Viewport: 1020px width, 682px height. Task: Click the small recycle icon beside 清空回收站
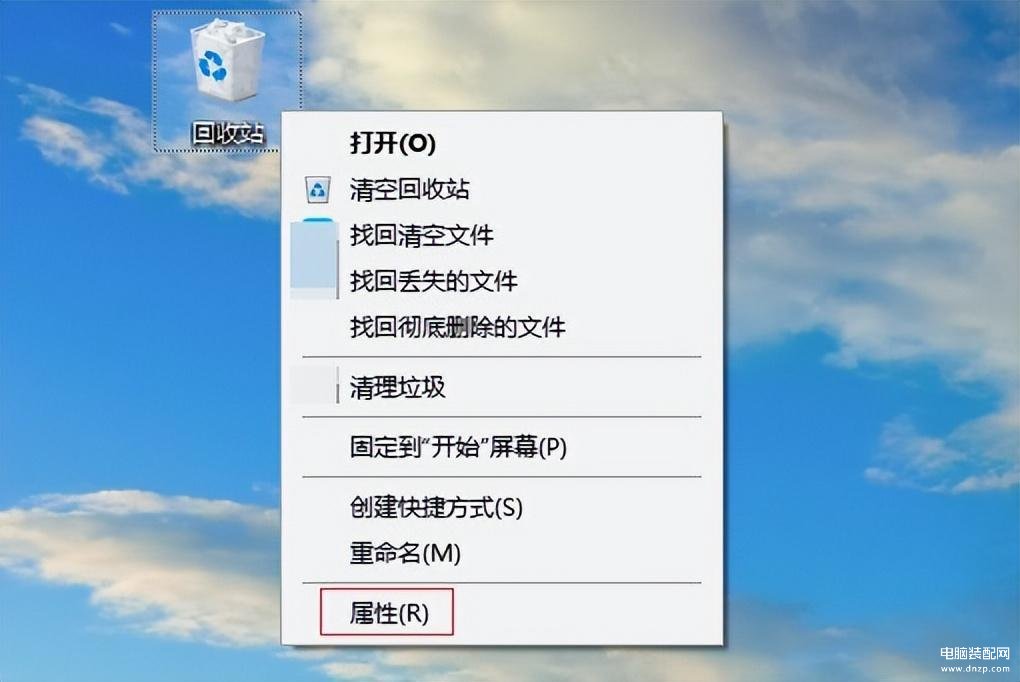[317, 190]
